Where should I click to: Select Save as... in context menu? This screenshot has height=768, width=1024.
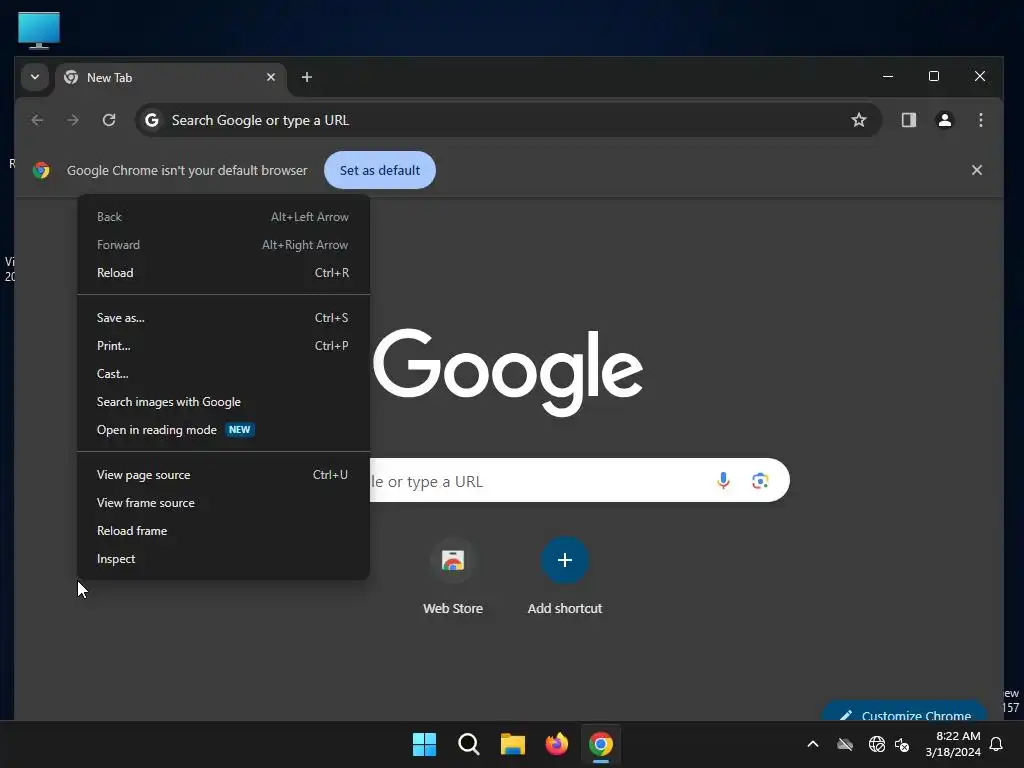(x=223, y=318)
